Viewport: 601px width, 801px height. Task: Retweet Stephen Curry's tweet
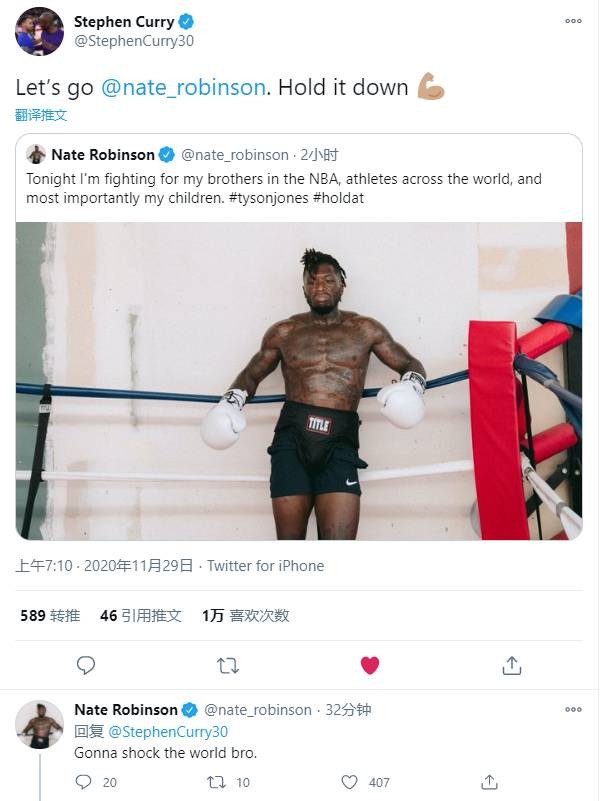pyautogui.click(x=228, y=665)
